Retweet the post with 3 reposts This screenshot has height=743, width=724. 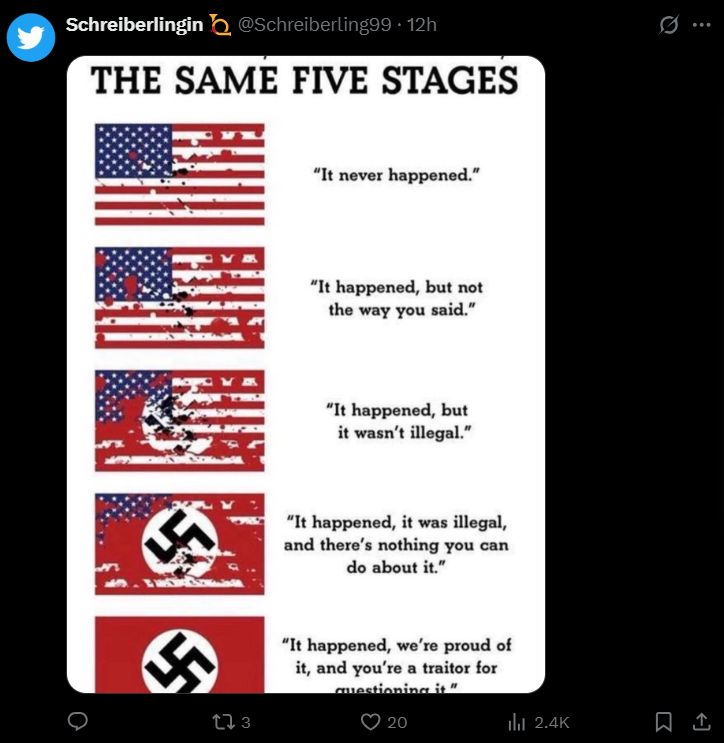[x=231, y=722]
